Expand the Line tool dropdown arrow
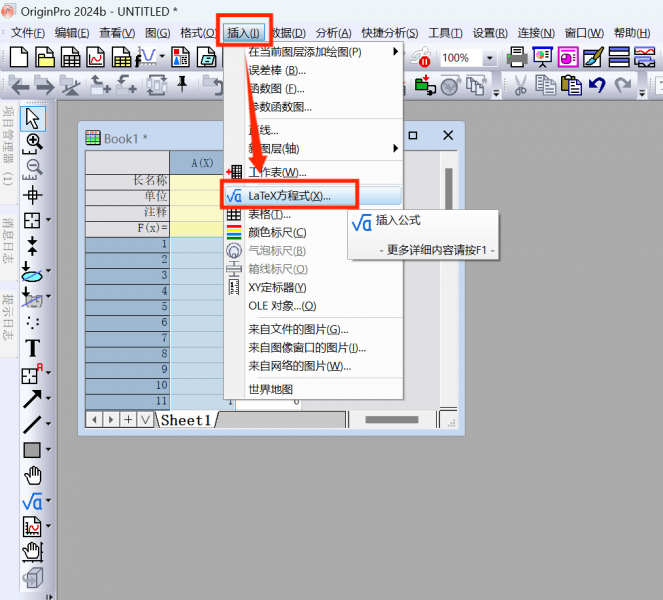663x600 pixels. click(48, 424)
